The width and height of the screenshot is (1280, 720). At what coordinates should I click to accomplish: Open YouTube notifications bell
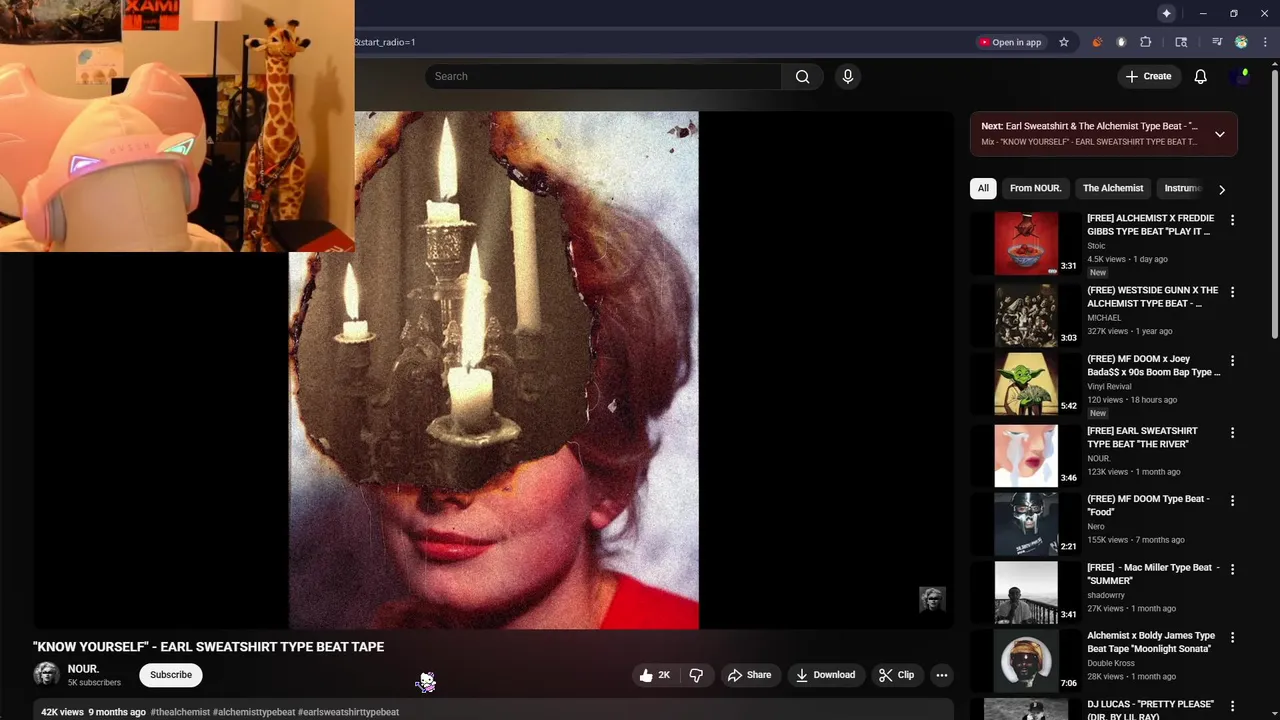tap(1200, 76)
